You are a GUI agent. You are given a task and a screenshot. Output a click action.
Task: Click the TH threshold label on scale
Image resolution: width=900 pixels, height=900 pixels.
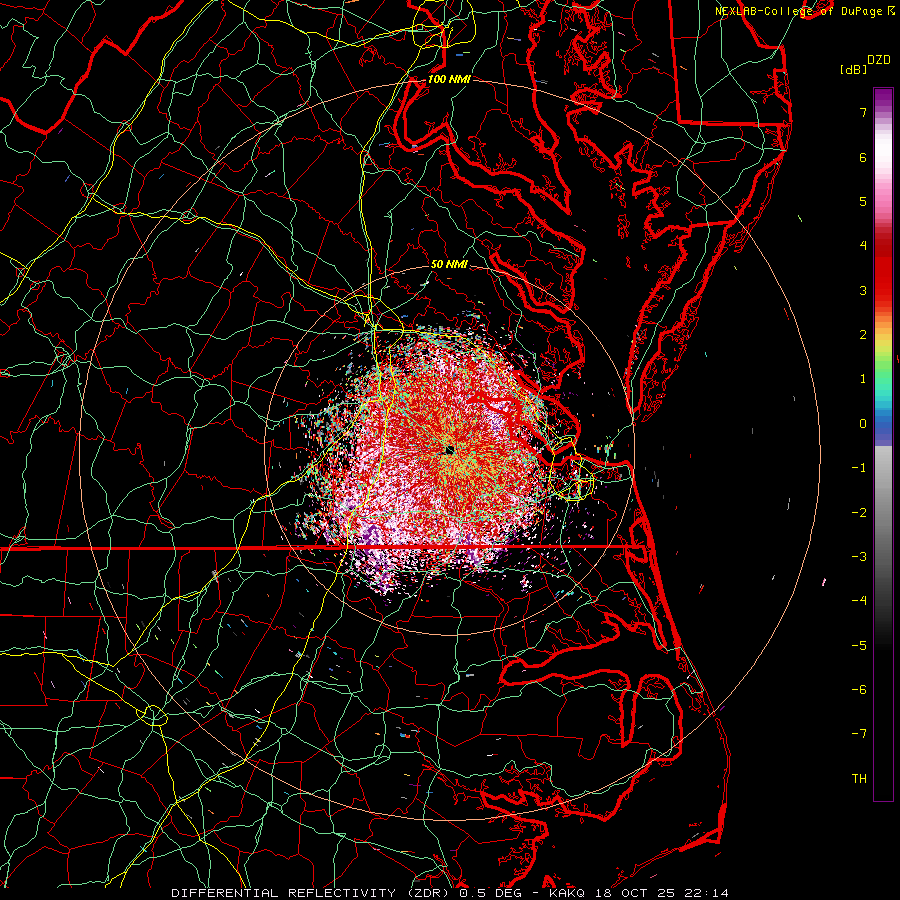pos(859,779)
